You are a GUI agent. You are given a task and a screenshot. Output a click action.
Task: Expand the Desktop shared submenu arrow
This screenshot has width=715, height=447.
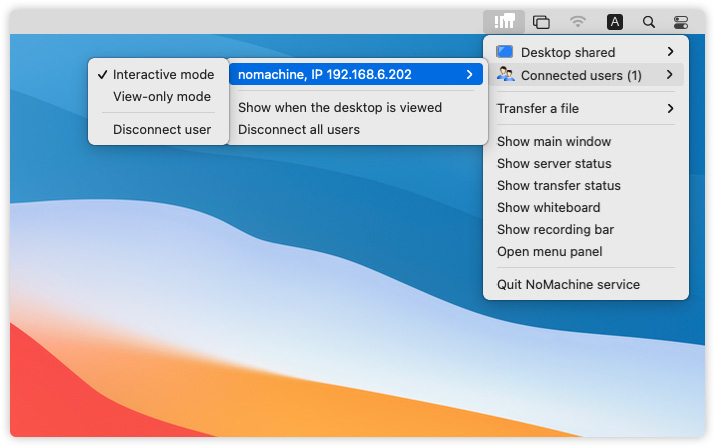pyautogui.click(x=670, y=52)
